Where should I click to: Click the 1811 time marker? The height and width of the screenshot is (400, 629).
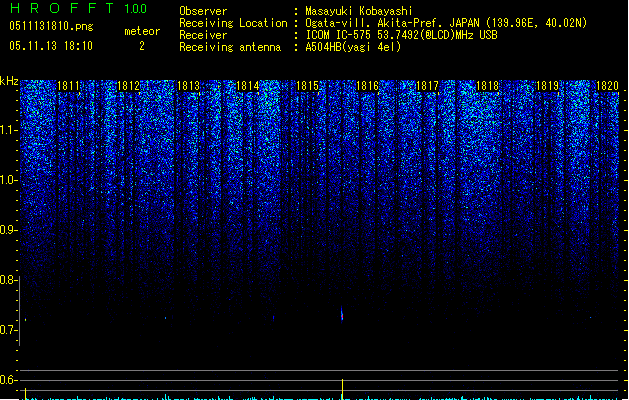pyautogui.click(x=69, y=86)
